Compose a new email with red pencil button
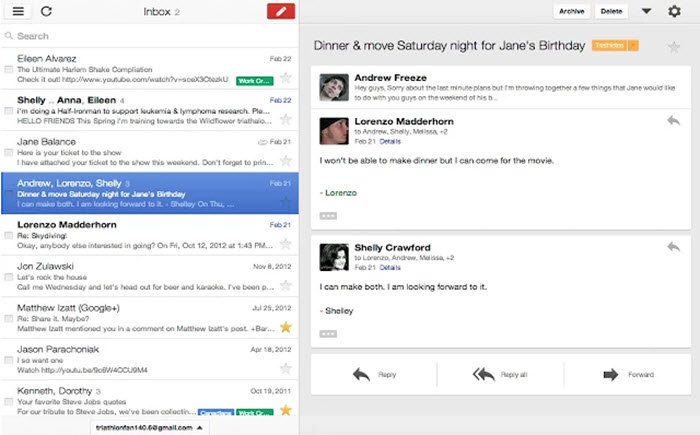700x435 pixels. [x=281, y=11]
